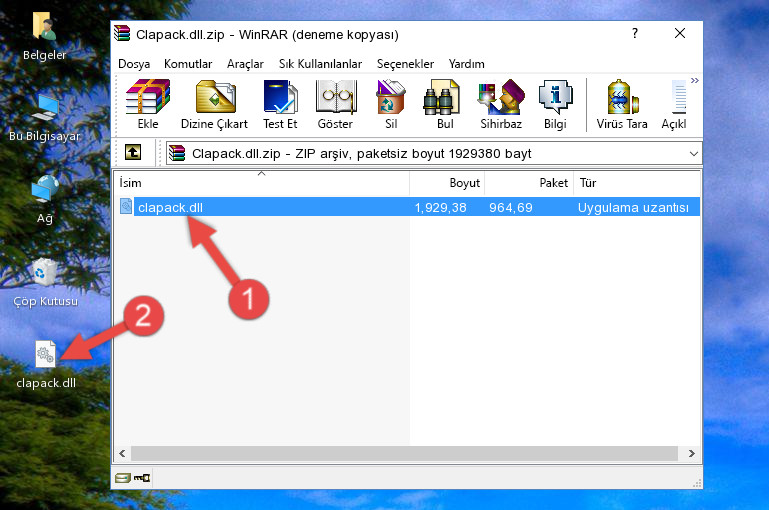
Task: Click the drive icon in status bar
Action: coord(123,478)
